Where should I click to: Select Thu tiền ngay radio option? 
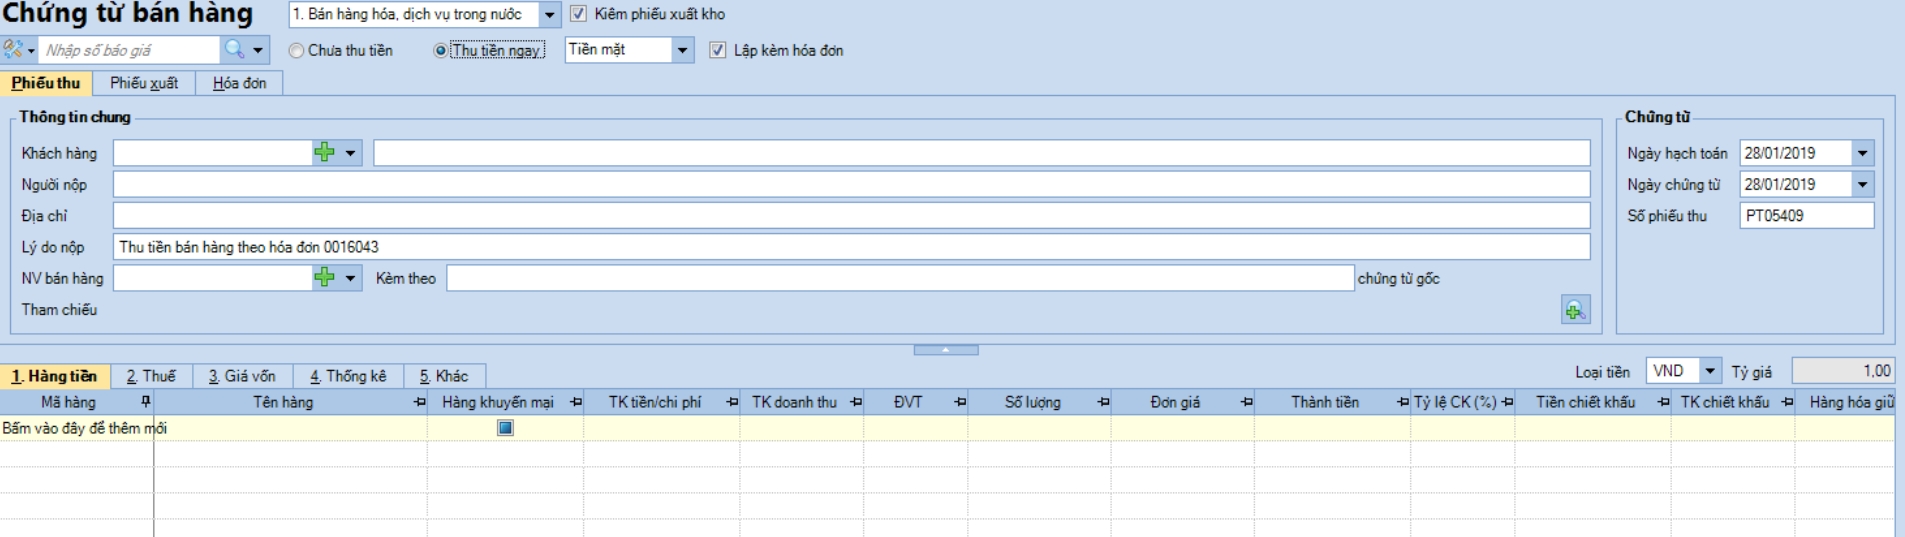click(440, 50)
